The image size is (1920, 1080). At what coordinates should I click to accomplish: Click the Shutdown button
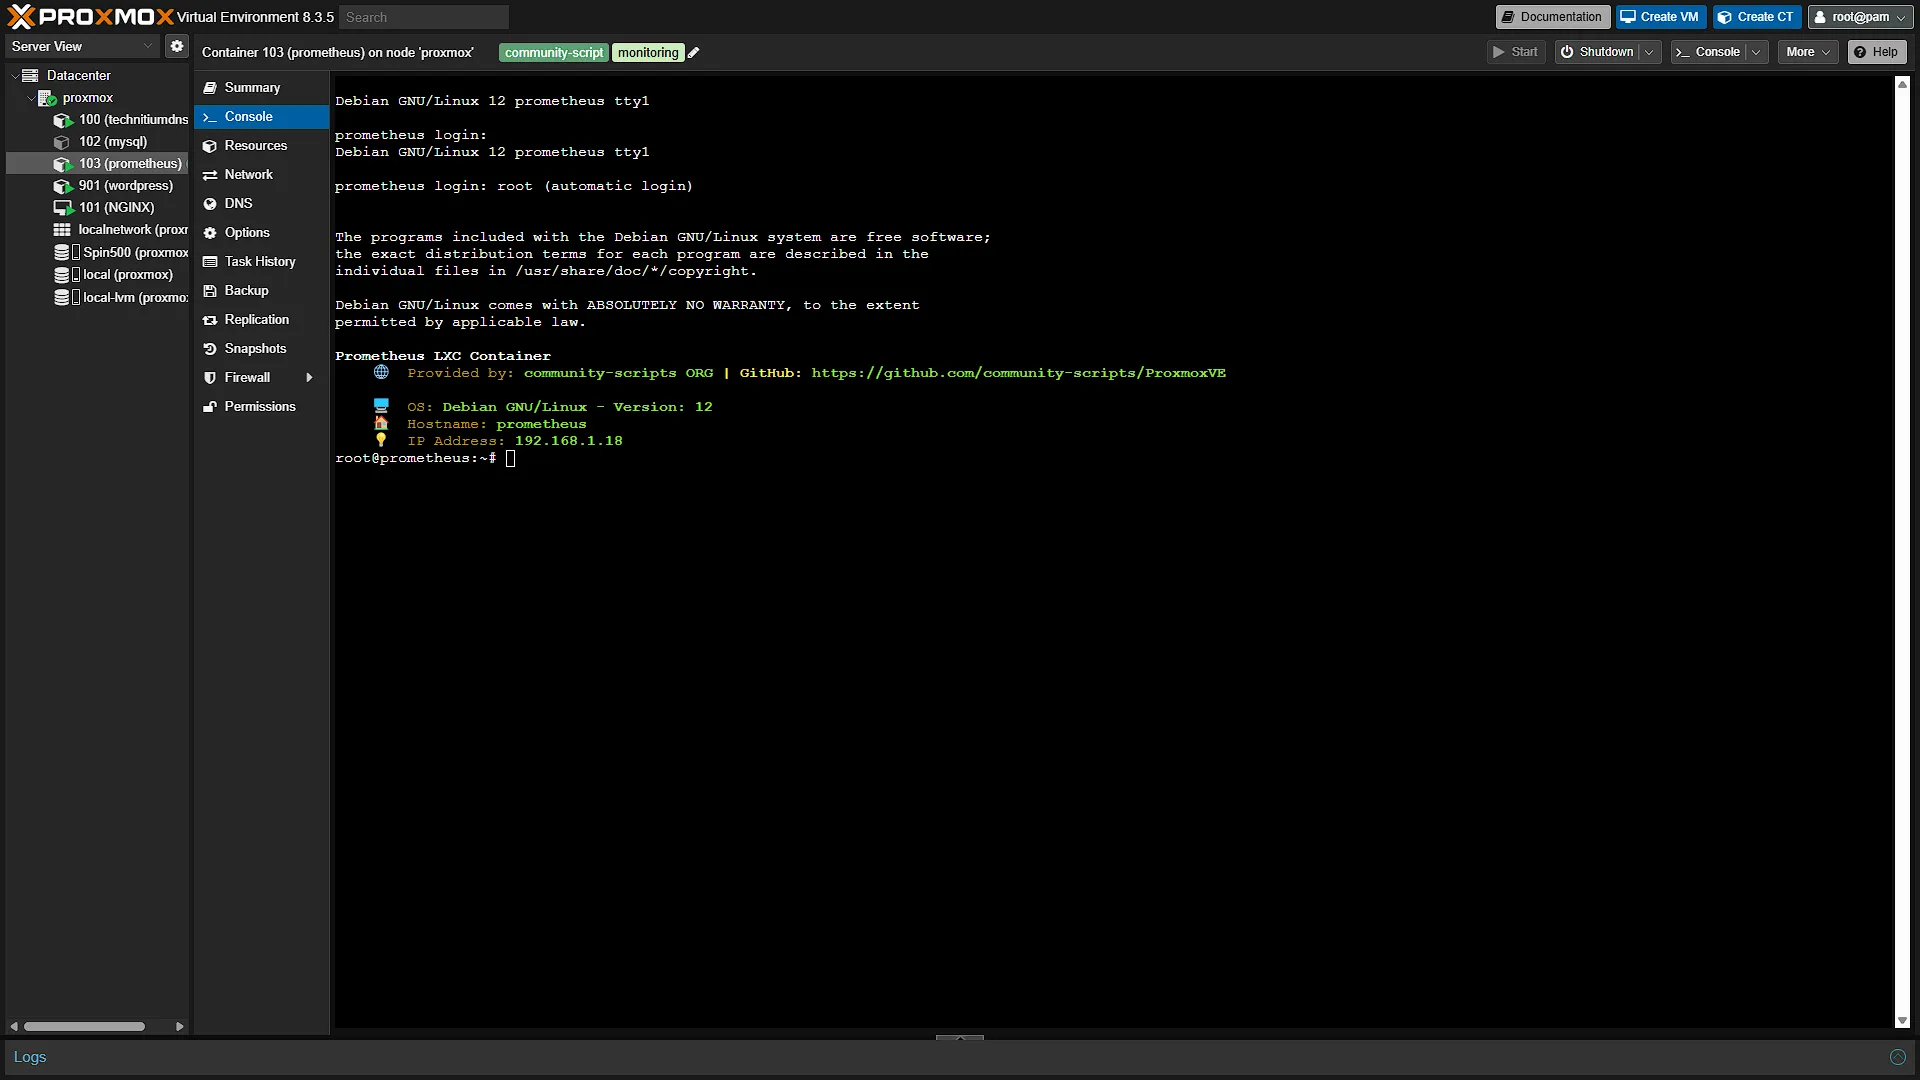pyautogui.click(x=1598, y=52)
